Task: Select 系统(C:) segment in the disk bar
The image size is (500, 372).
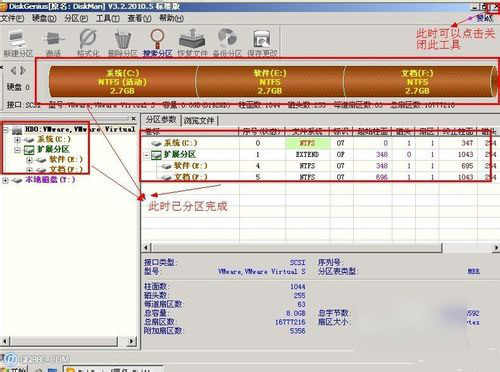Action: tap(123, 82)
